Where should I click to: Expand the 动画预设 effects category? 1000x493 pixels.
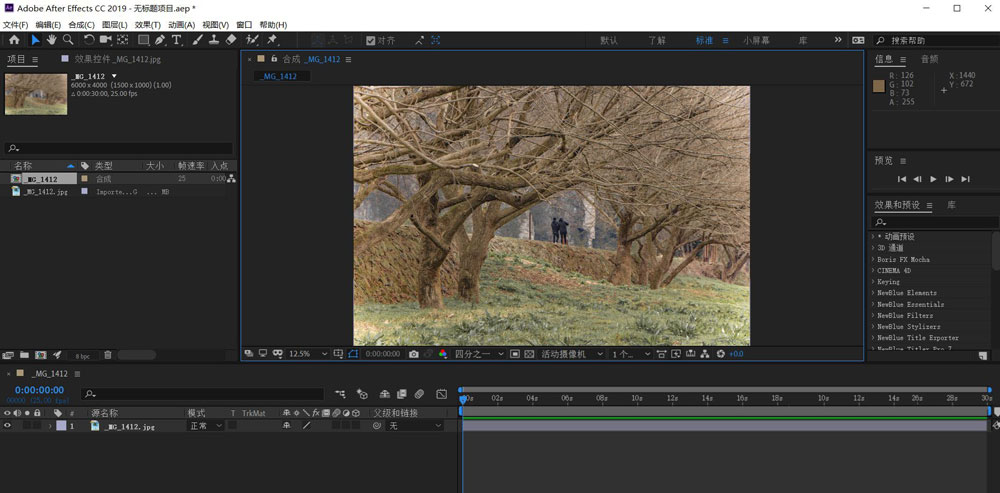(x=873, y=237)
